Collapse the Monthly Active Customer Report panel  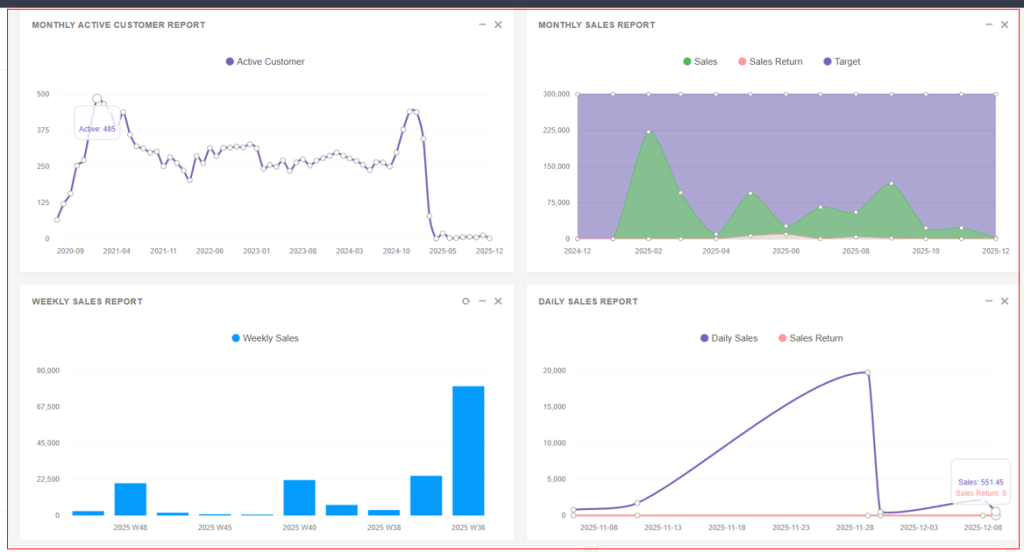pyautogui.click(x=482, y=24)
